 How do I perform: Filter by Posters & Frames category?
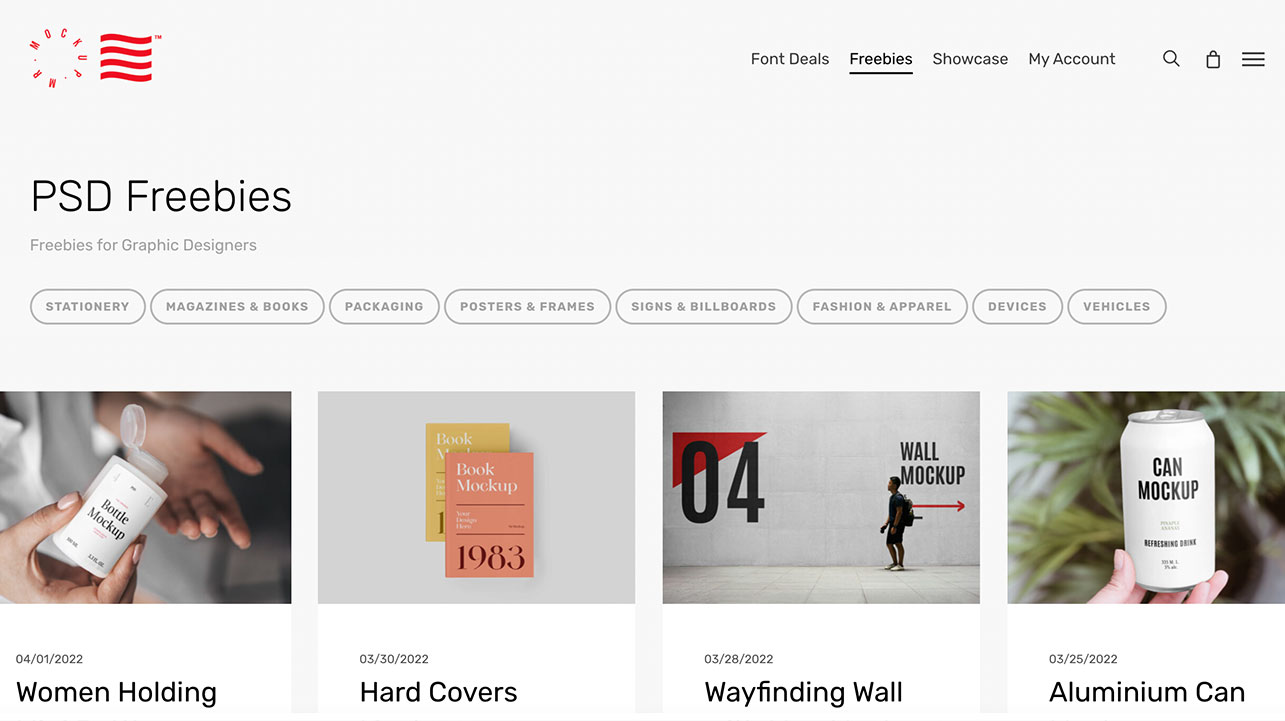[x=527, y=307]
